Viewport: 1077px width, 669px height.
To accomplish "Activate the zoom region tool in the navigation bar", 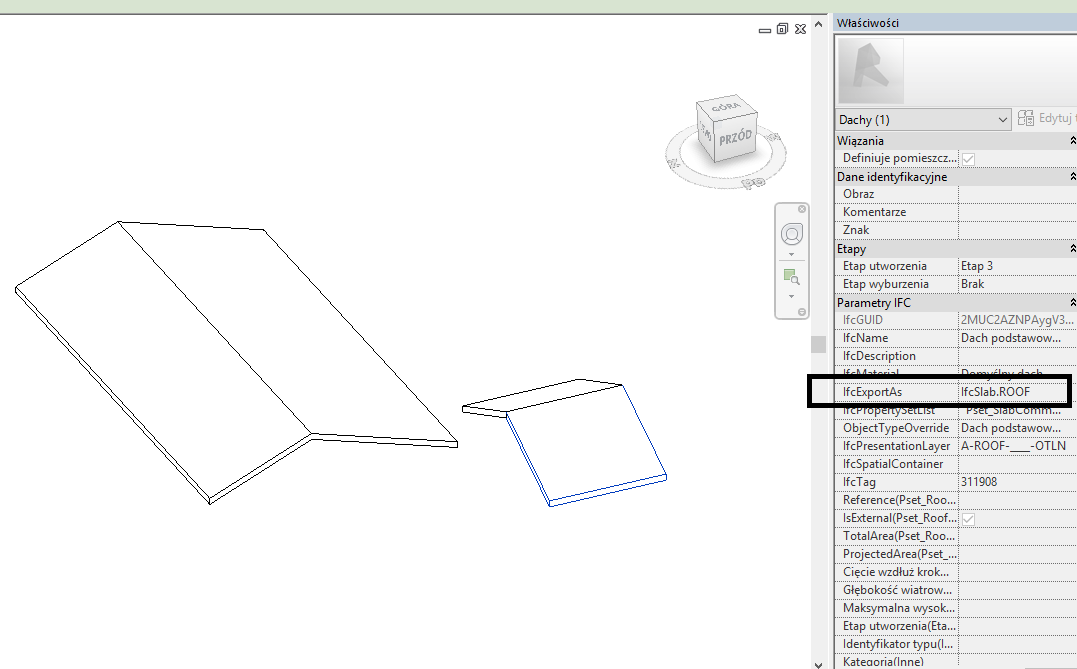I will point(791,277).
